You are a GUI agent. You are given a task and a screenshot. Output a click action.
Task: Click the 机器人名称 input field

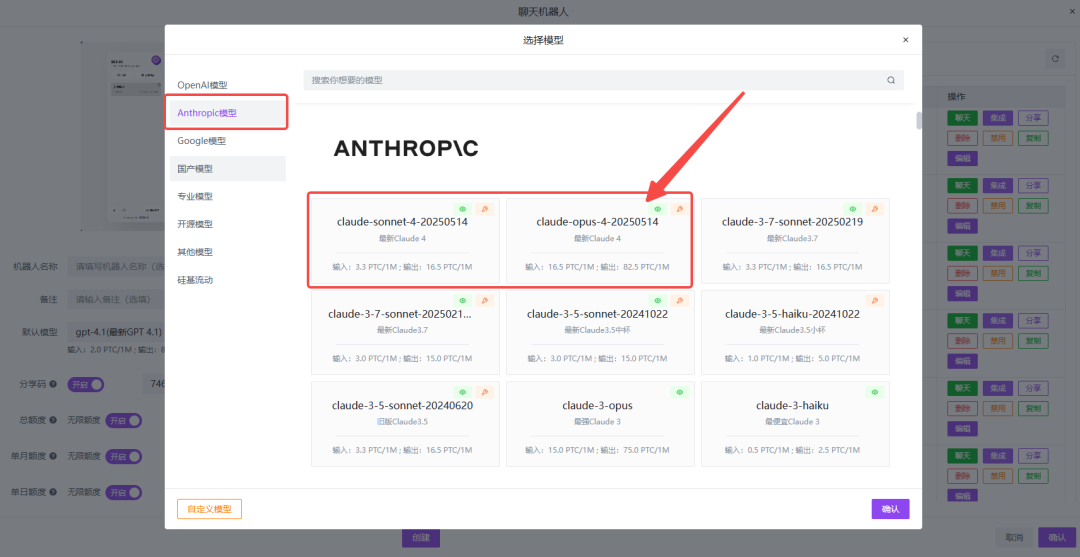pyautogui.click(x=116, y=266)
